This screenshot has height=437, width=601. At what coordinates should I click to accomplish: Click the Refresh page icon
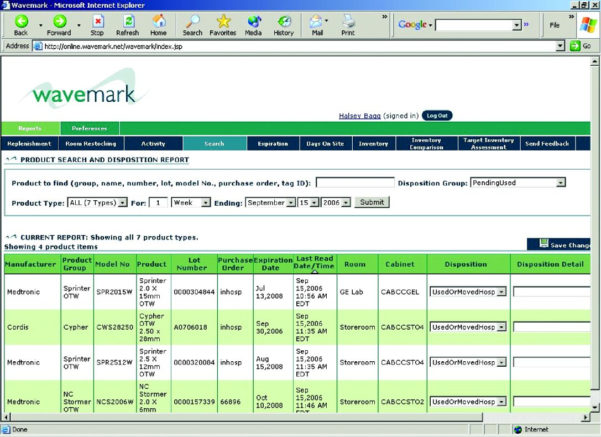pyautogui.click(x=127, y=22)
